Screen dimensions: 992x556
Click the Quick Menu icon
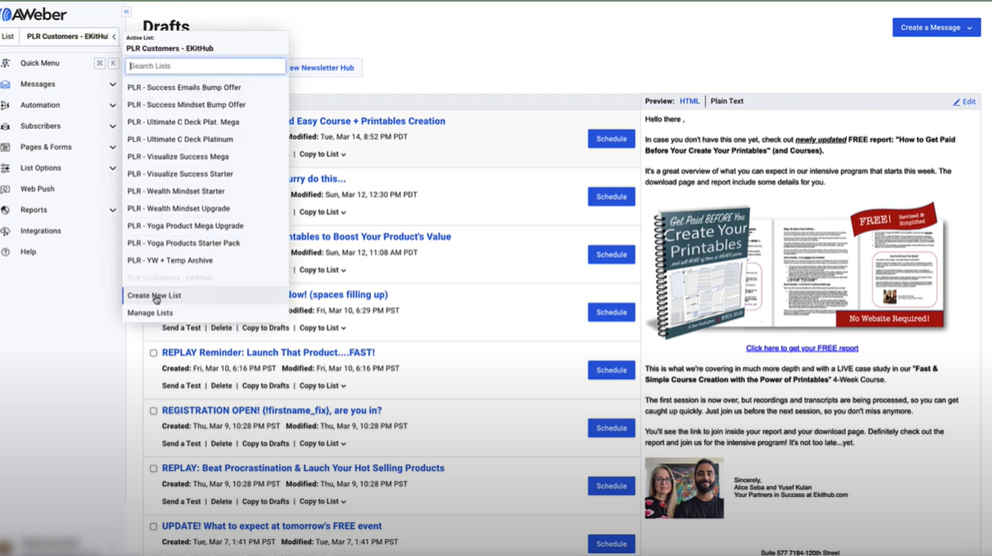click(x=6, y=63)
